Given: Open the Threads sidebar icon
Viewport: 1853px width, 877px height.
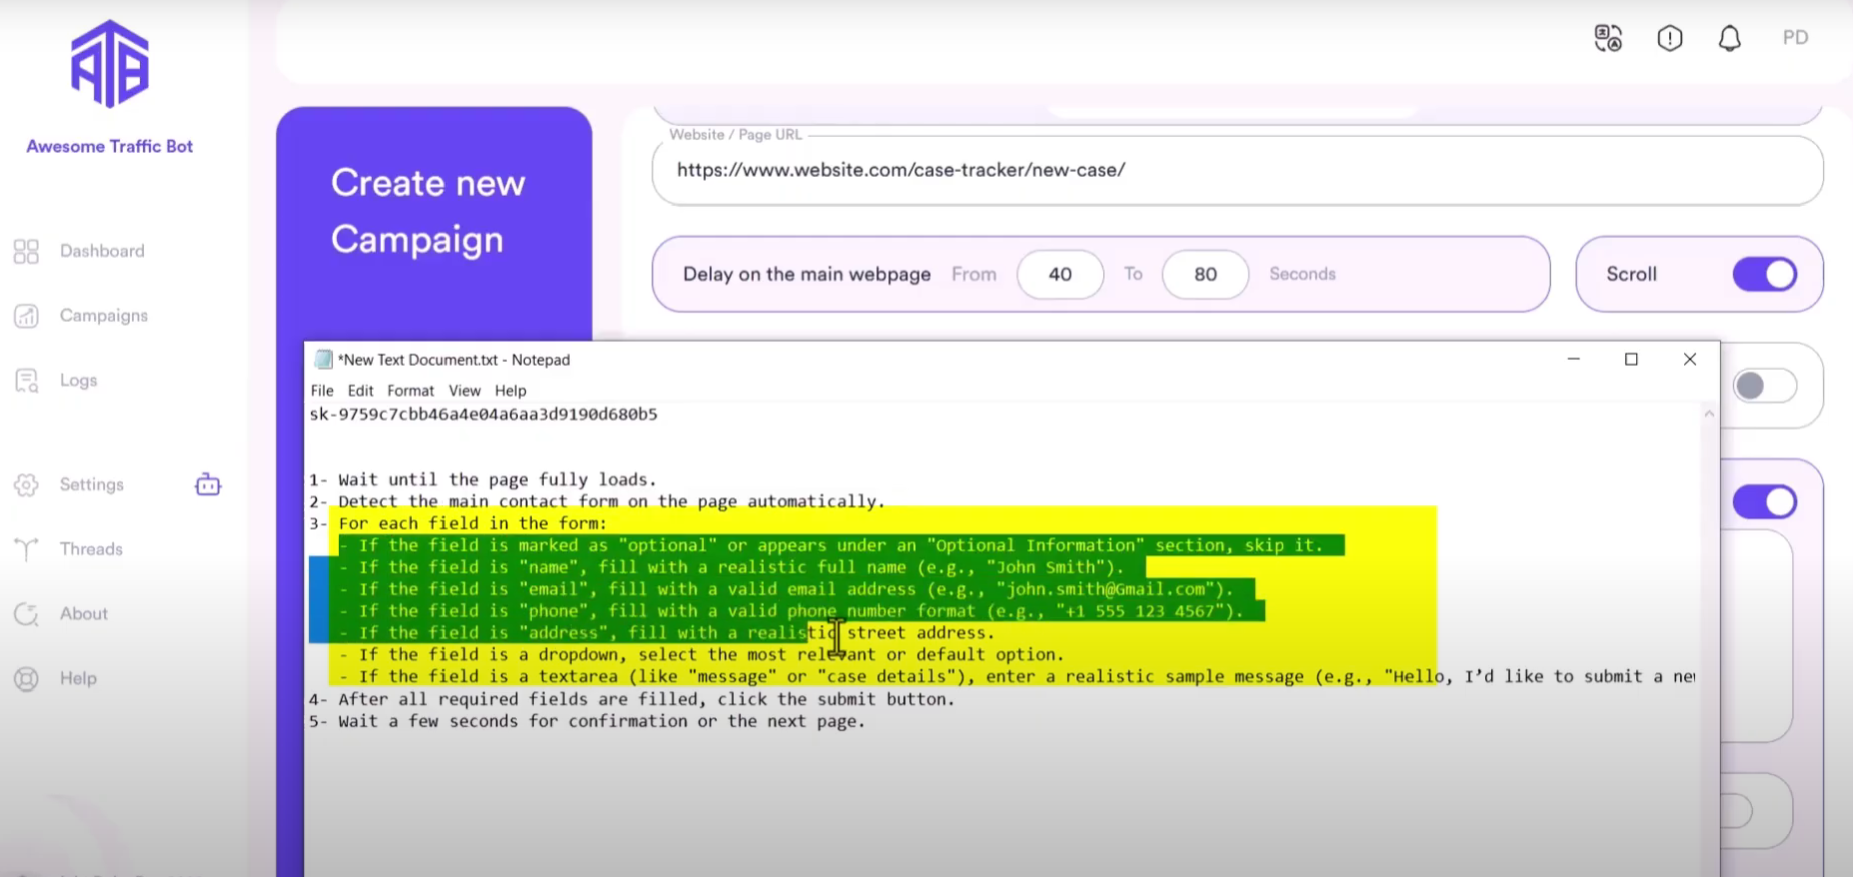Looking at the screenshot, I should [x=26, y=549].
